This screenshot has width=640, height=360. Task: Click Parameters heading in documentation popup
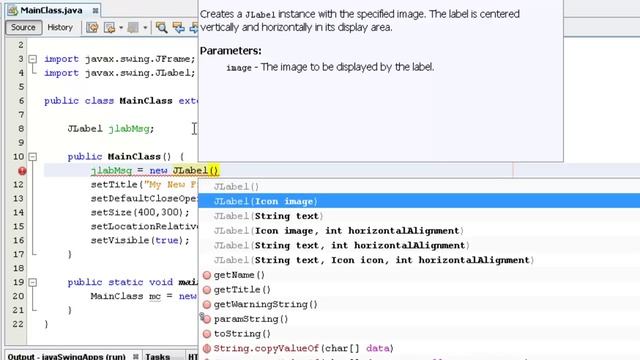point(231,51)
